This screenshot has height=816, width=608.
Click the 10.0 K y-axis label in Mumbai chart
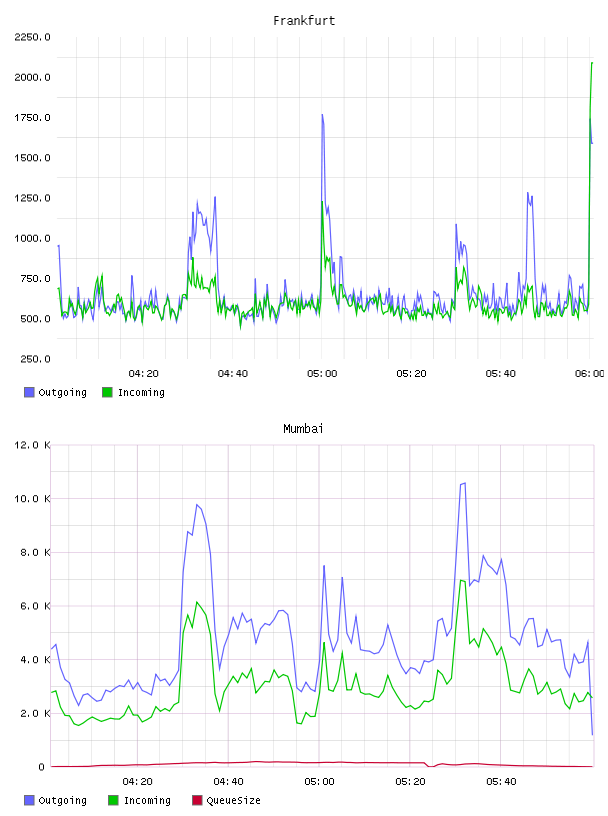click(x=32, y=499)
